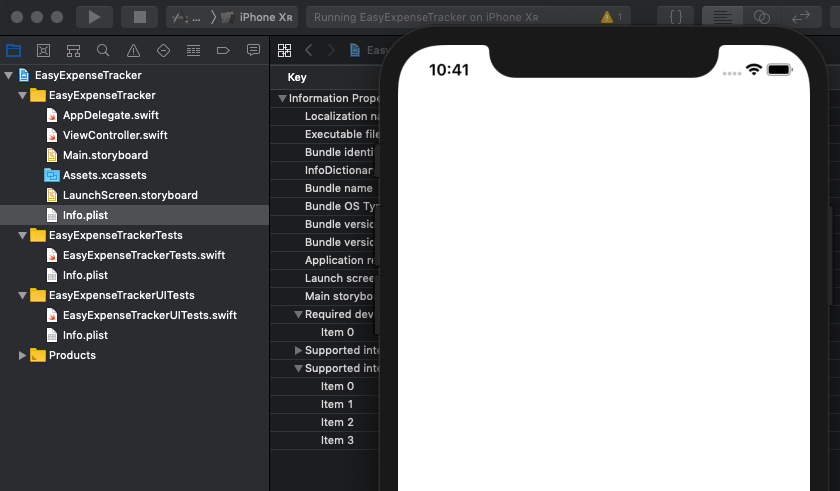This screenshot has width=840, height=491.
Task: Open the related items grid menu
Action: click(284, 50)
